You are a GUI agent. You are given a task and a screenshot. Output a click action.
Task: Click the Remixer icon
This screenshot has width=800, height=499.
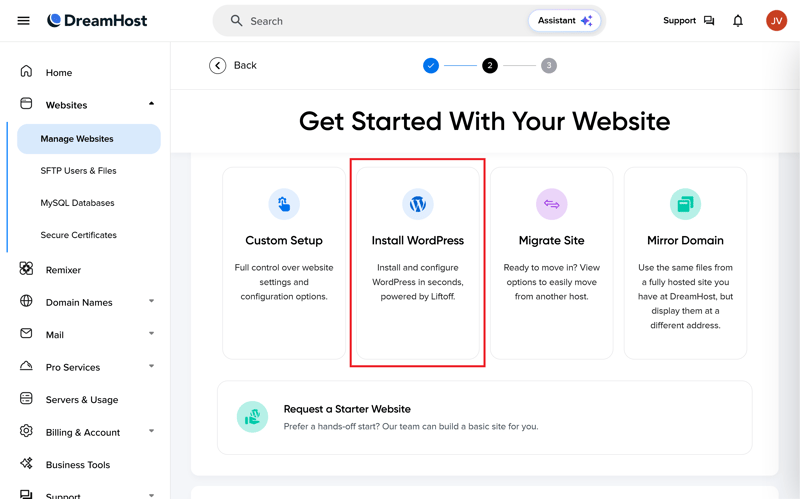tap(26, 268)
